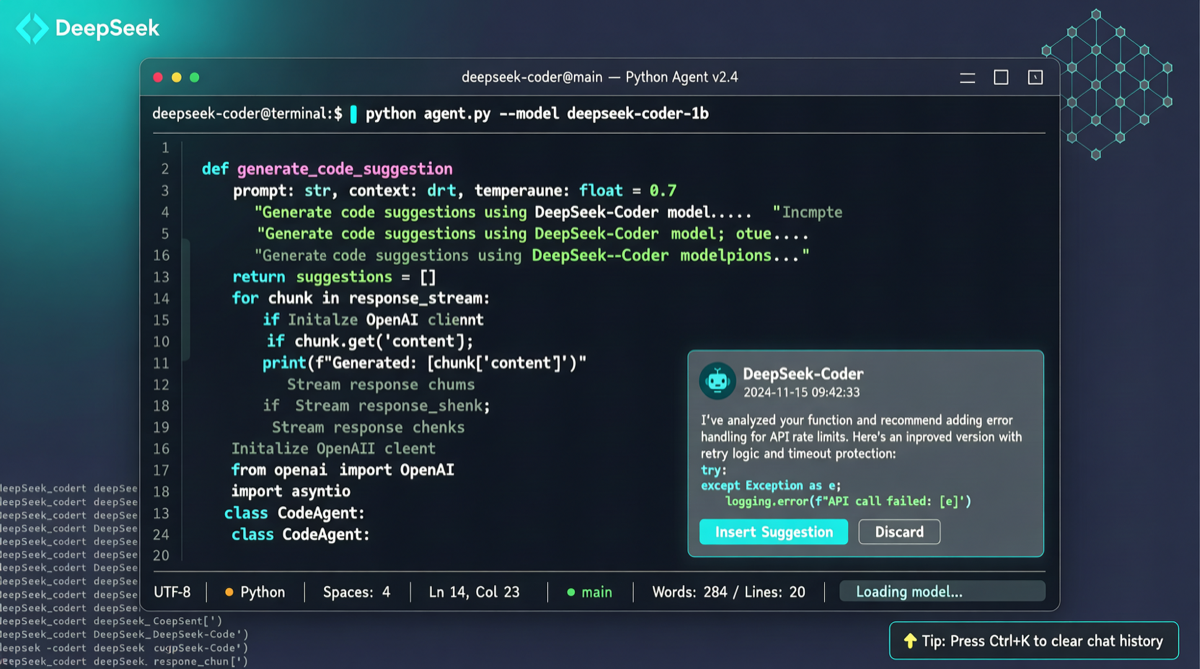Click the green zoom dot in the title bar

[194, 77]
